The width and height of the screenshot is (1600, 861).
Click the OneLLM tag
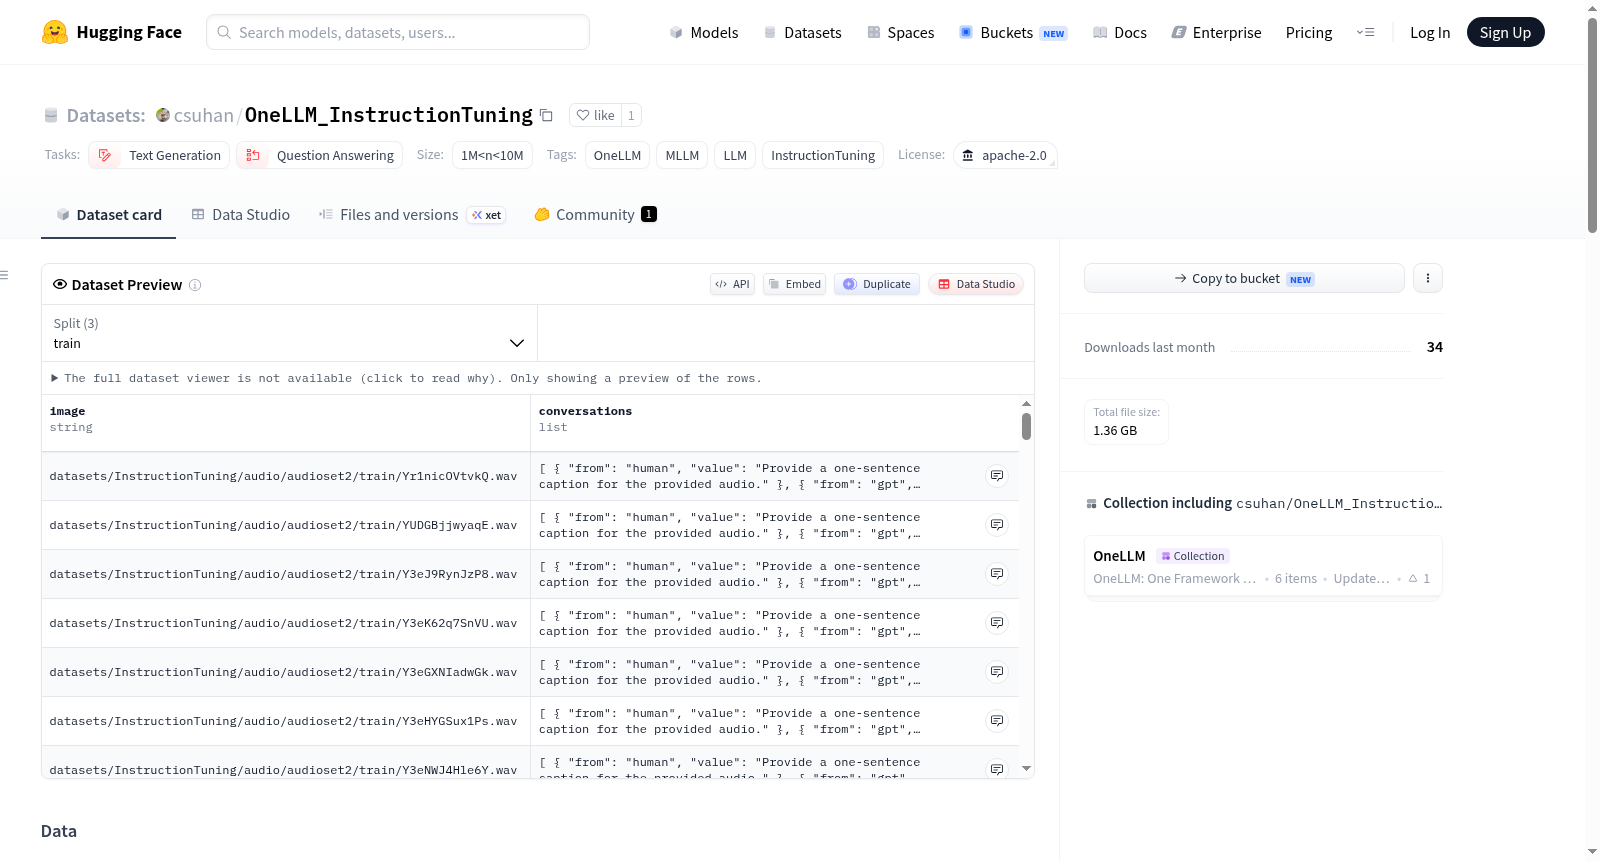[617, 155]
